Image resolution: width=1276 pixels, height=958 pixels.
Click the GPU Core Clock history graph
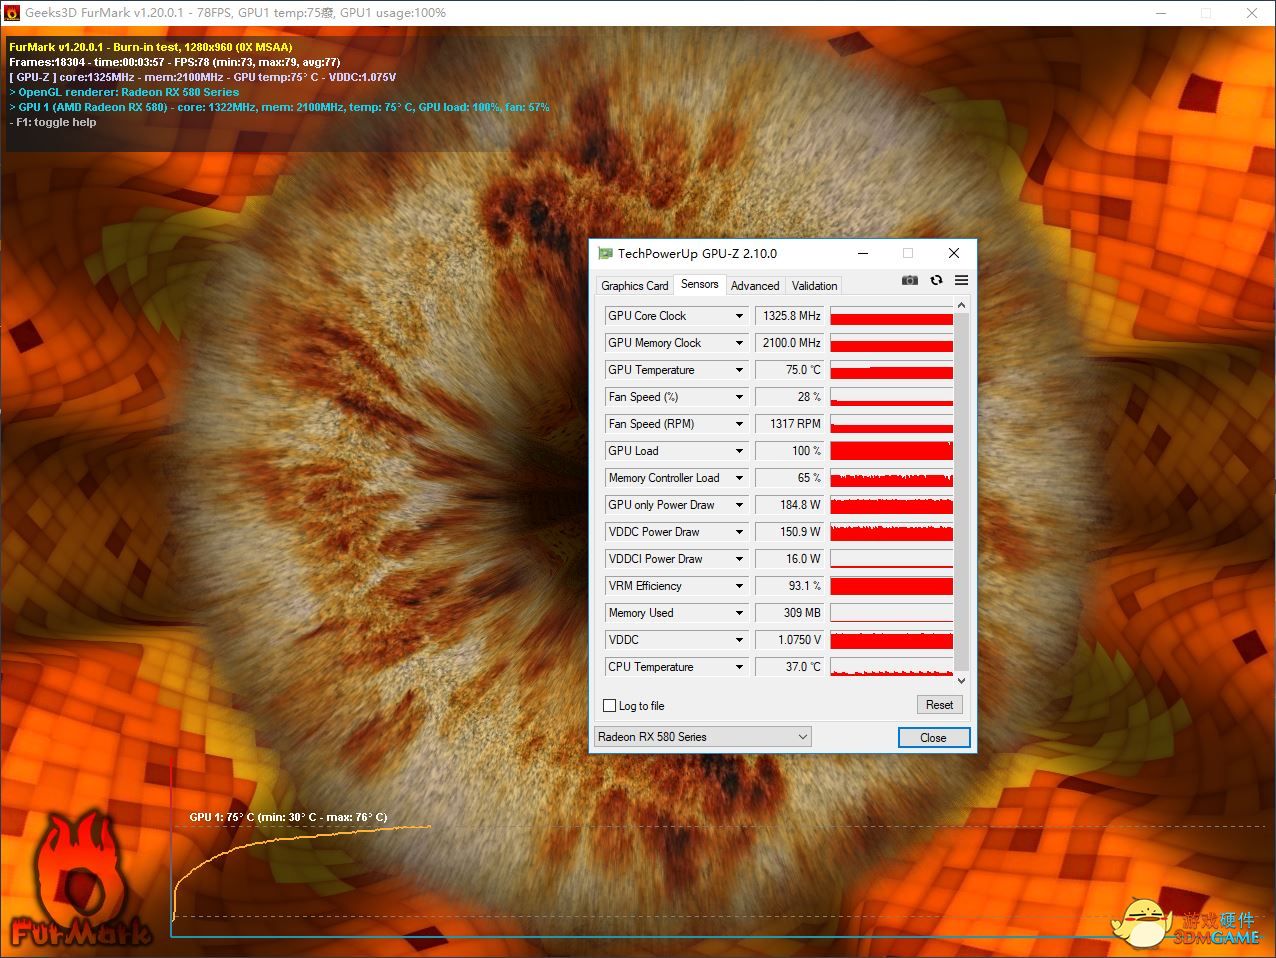tap(892, 316)
